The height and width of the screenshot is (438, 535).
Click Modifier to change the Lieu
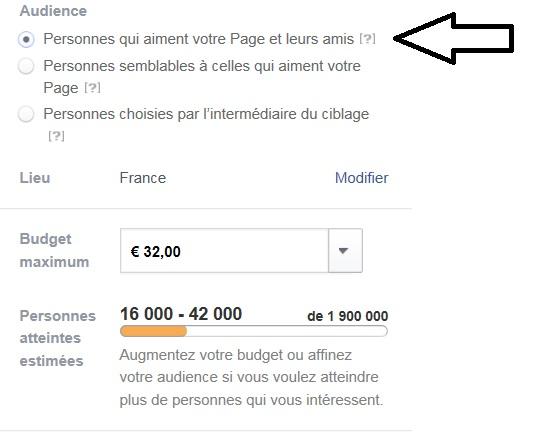(362, 178)
